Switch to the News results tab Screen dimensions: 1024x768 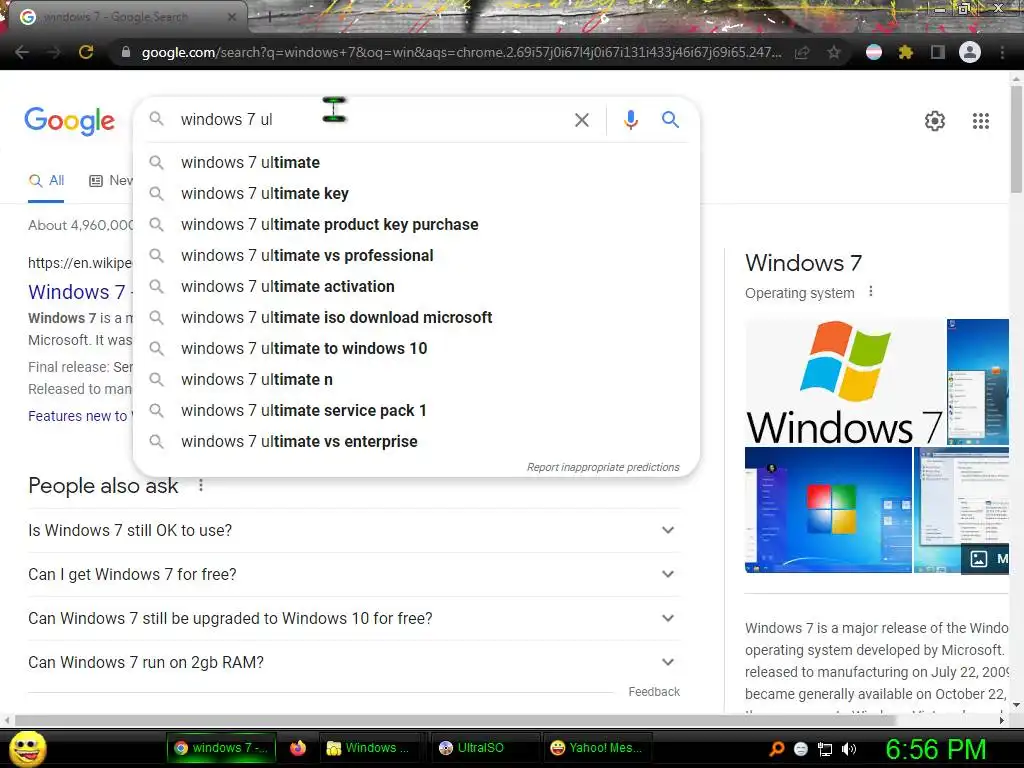point(111,180)
